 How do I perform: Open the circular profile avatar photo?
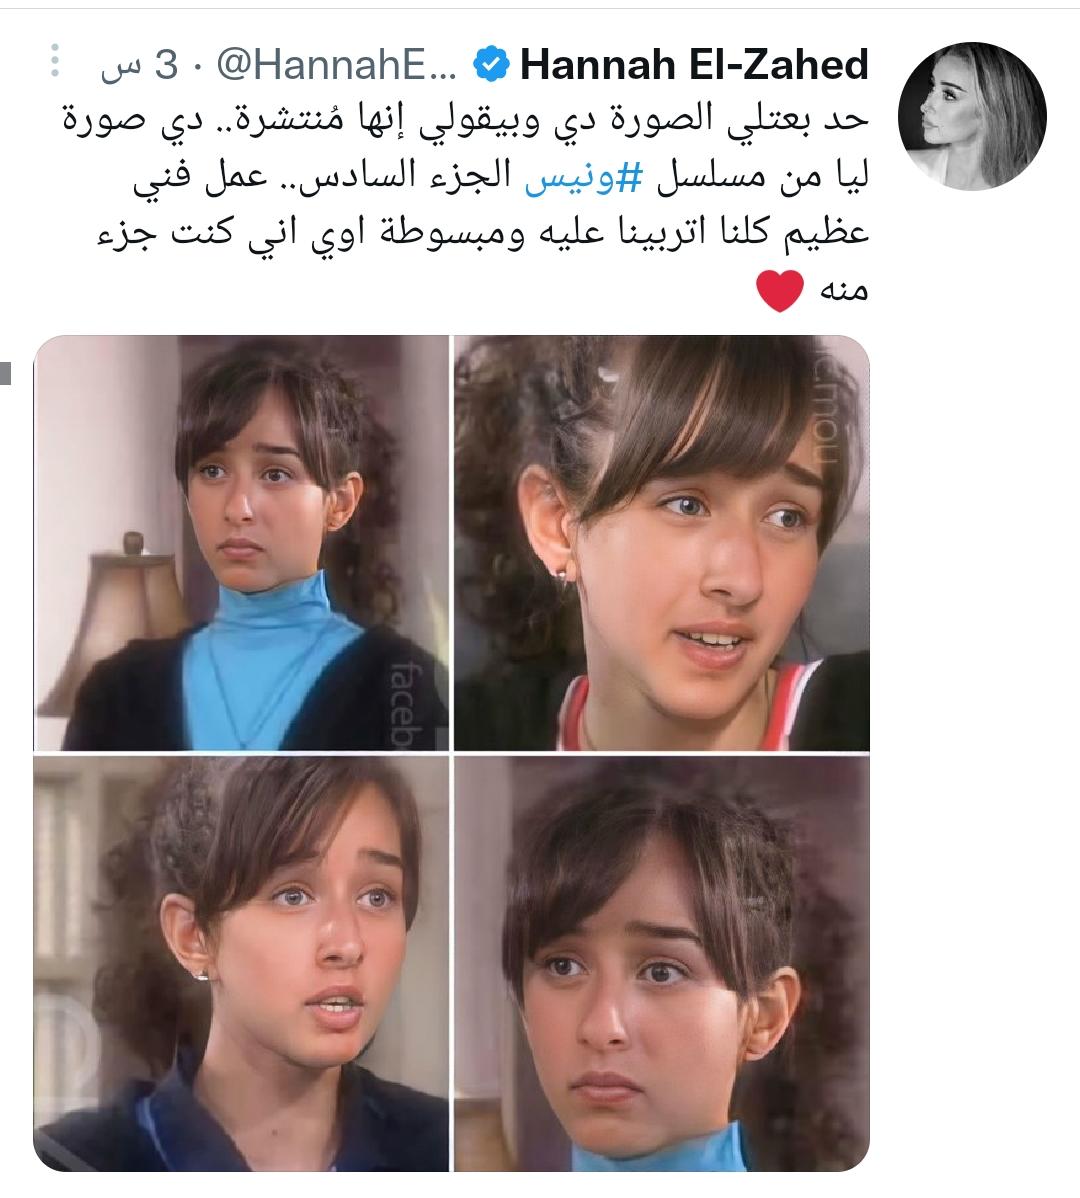[x=972, y=115]
